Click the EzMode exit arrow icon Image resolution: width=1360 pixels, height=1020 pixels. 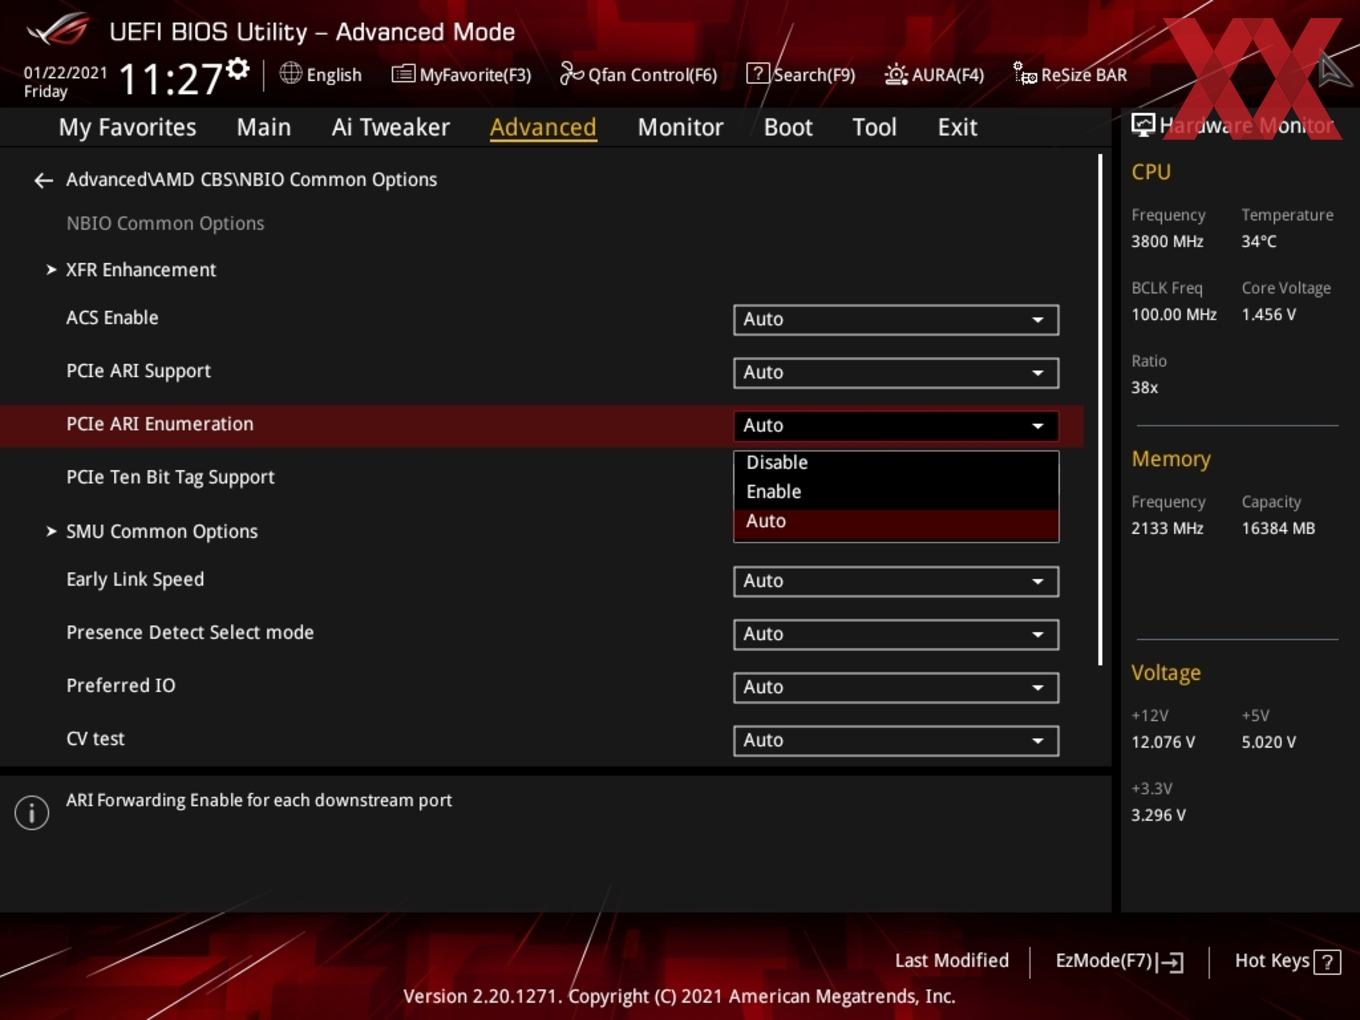click(1170, 962)
